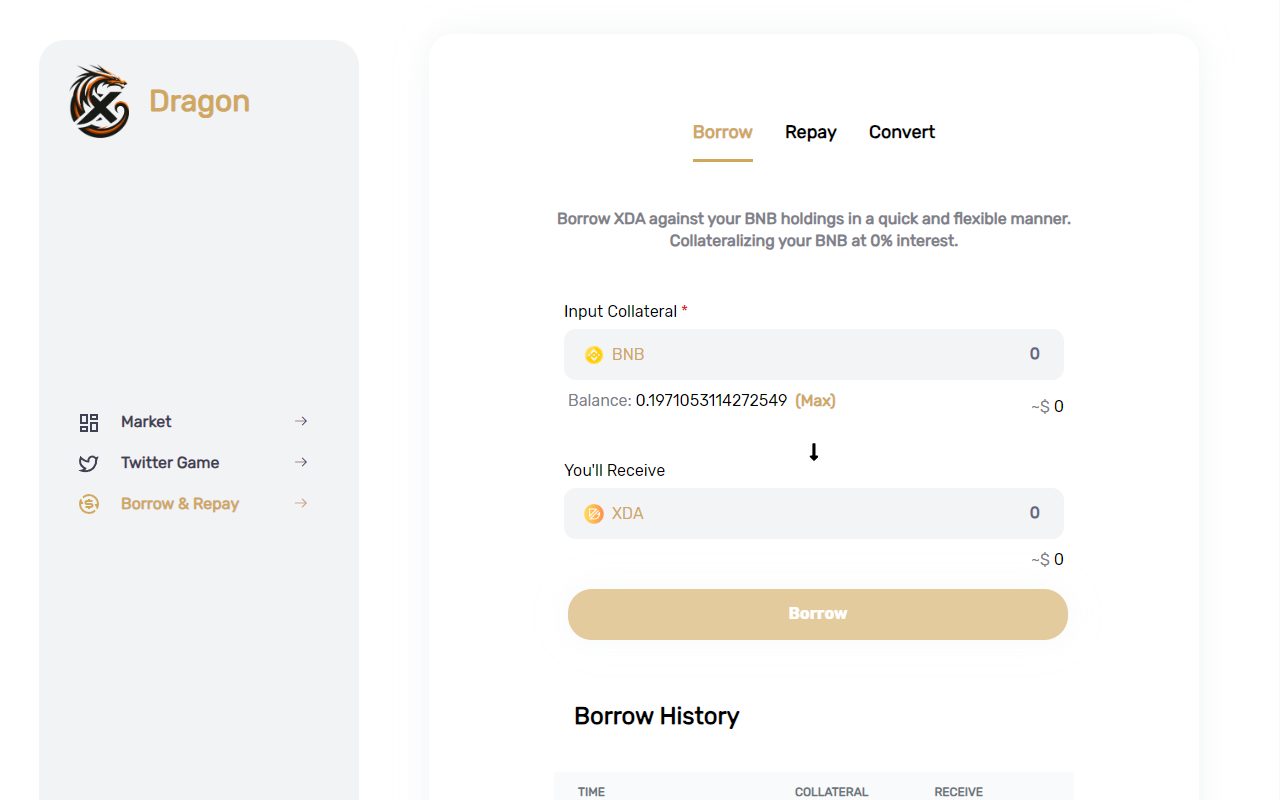Screen dimensions: 1280x800
Task: Click the Dragon brand name
Action: tap(199, 101)
